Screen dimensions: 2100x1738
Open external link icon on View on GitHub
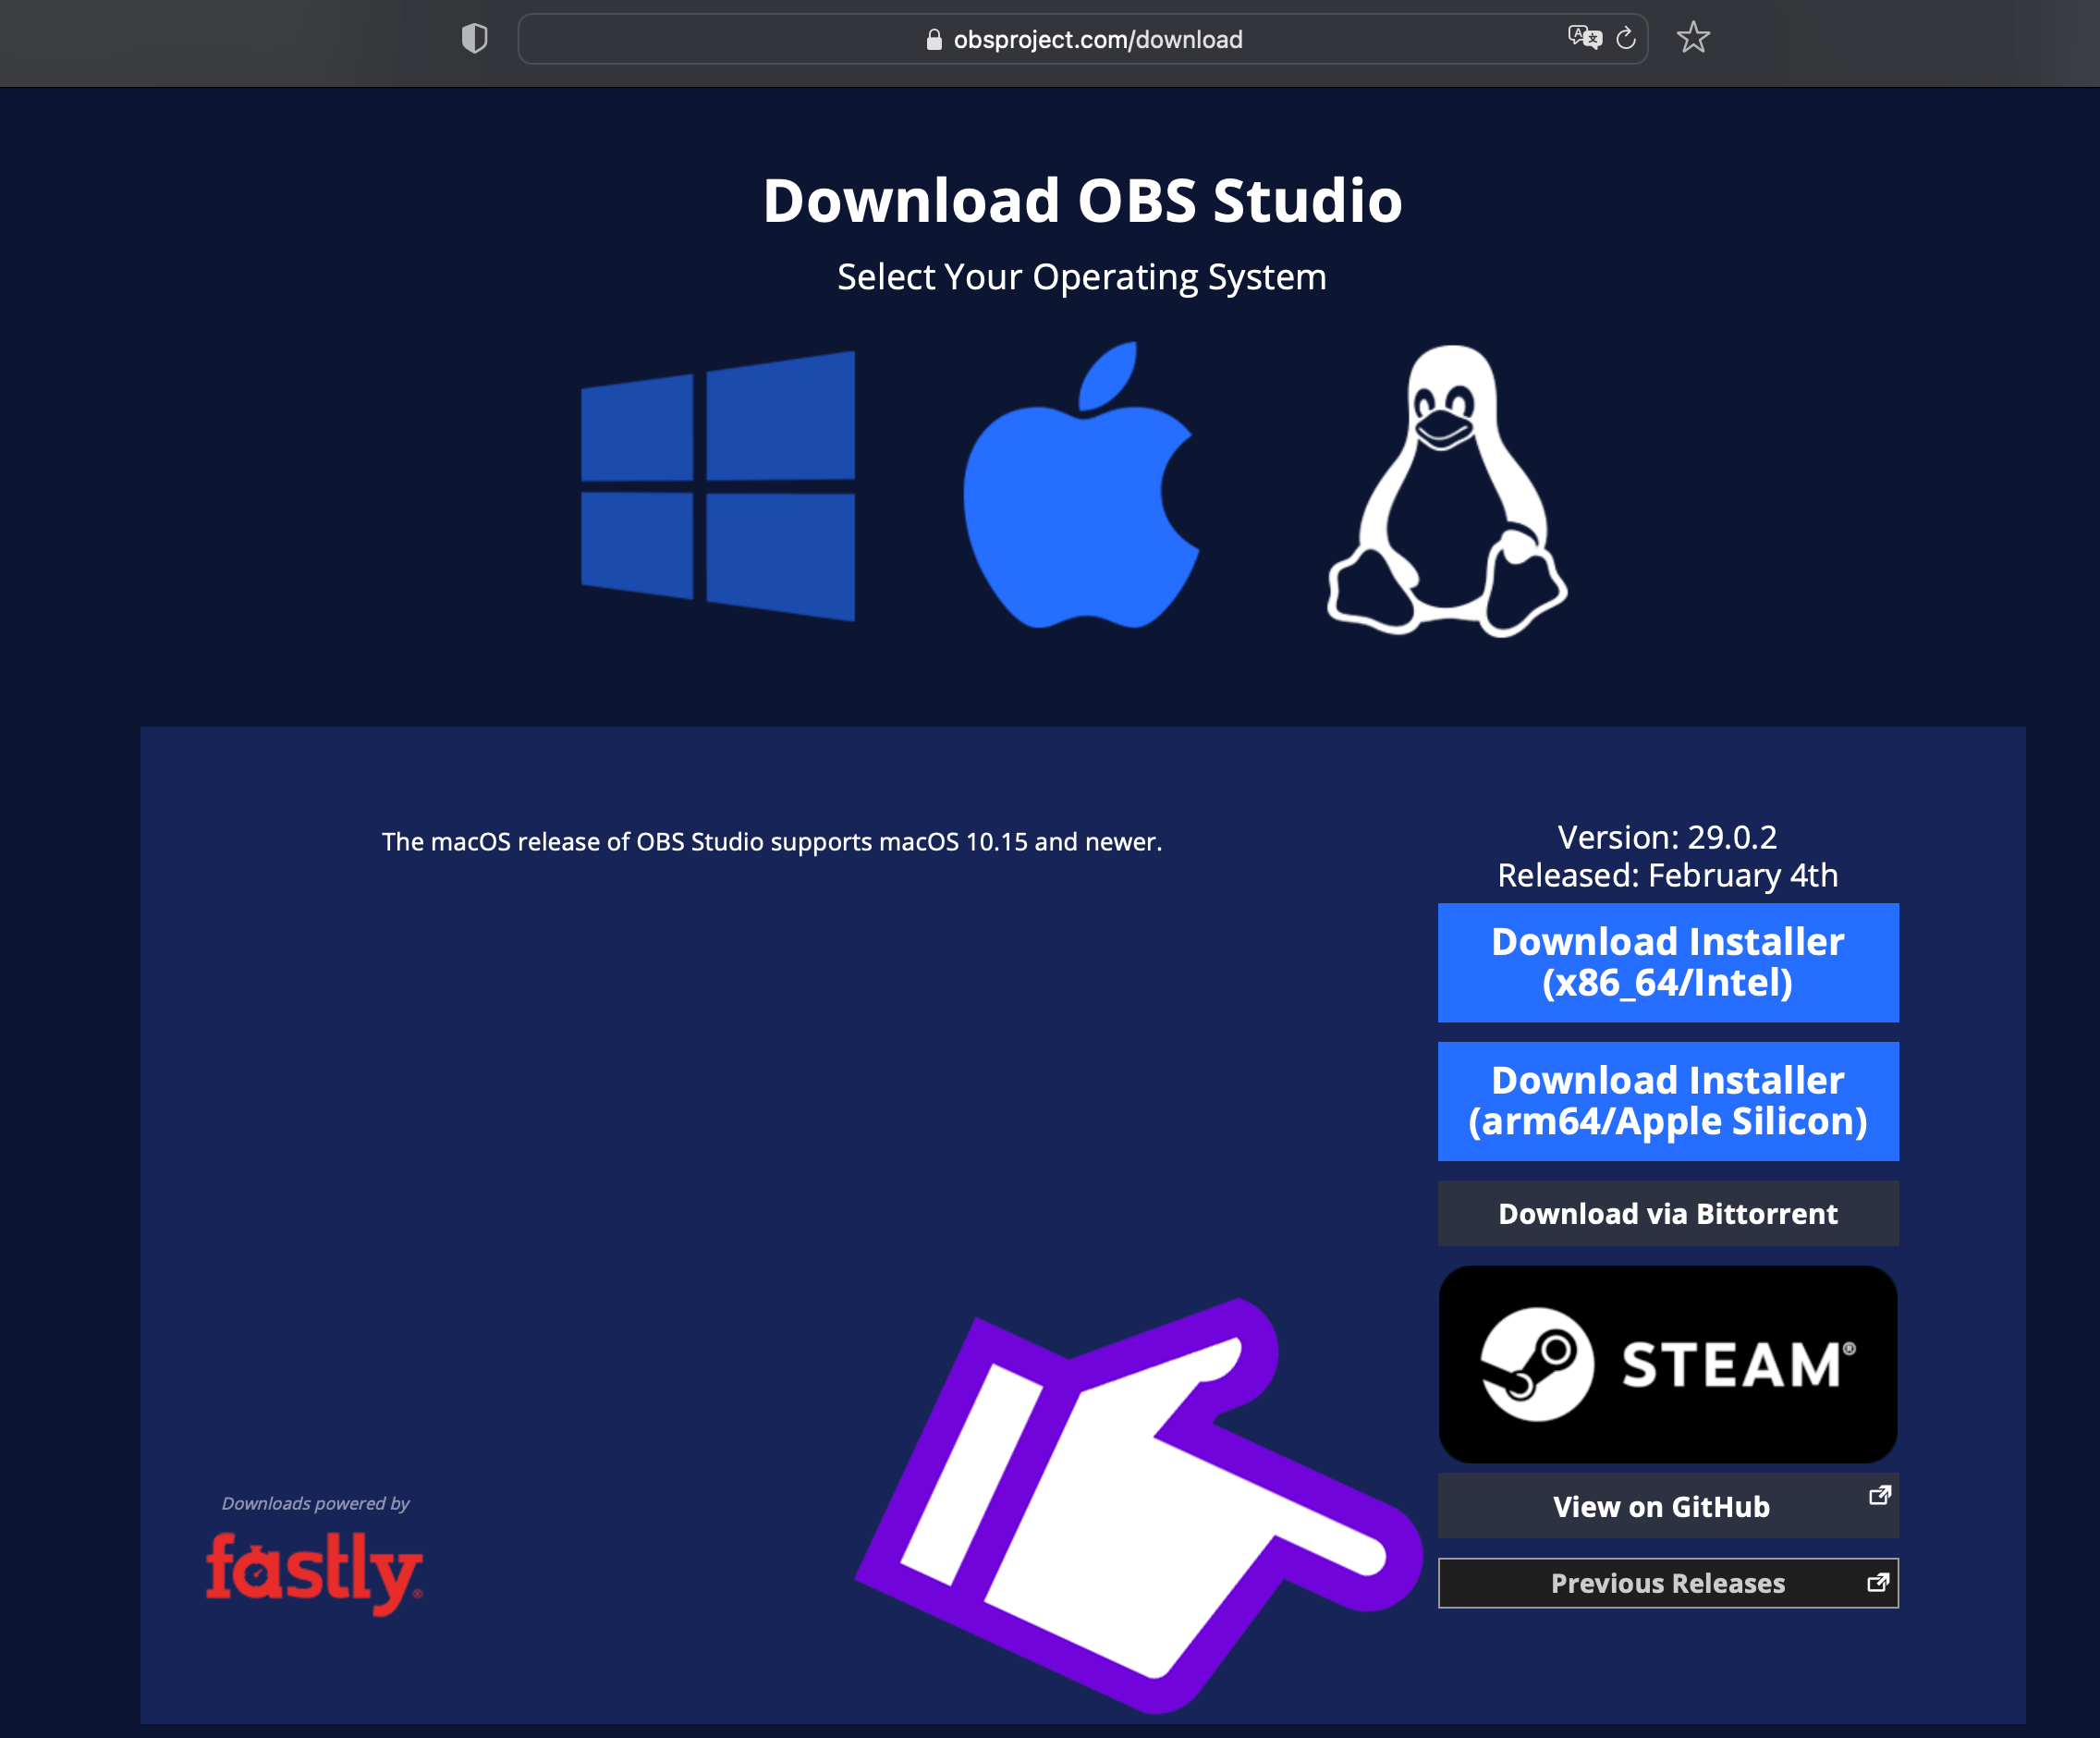pyautogui.click(x=1880, y=1495)
